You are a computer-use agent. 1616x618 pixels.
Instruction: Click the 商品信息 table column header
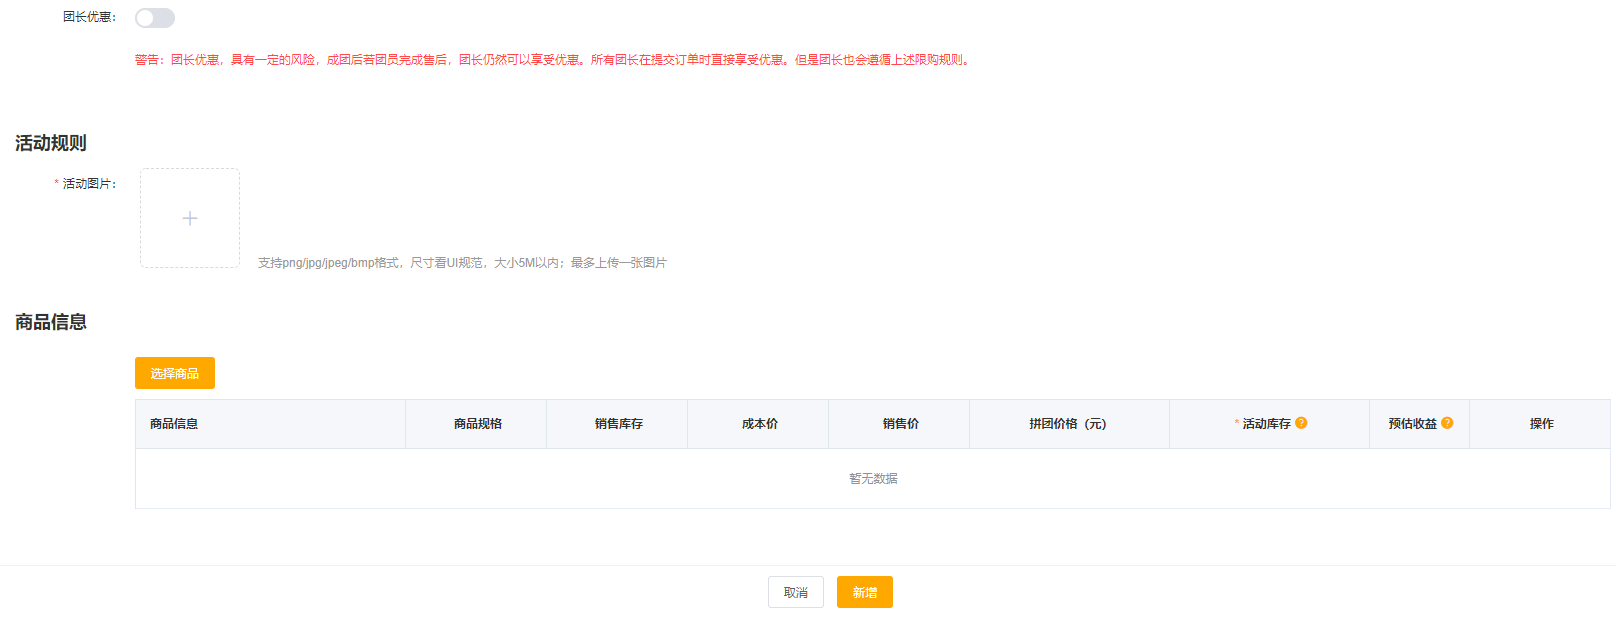(x=174, y=424)
